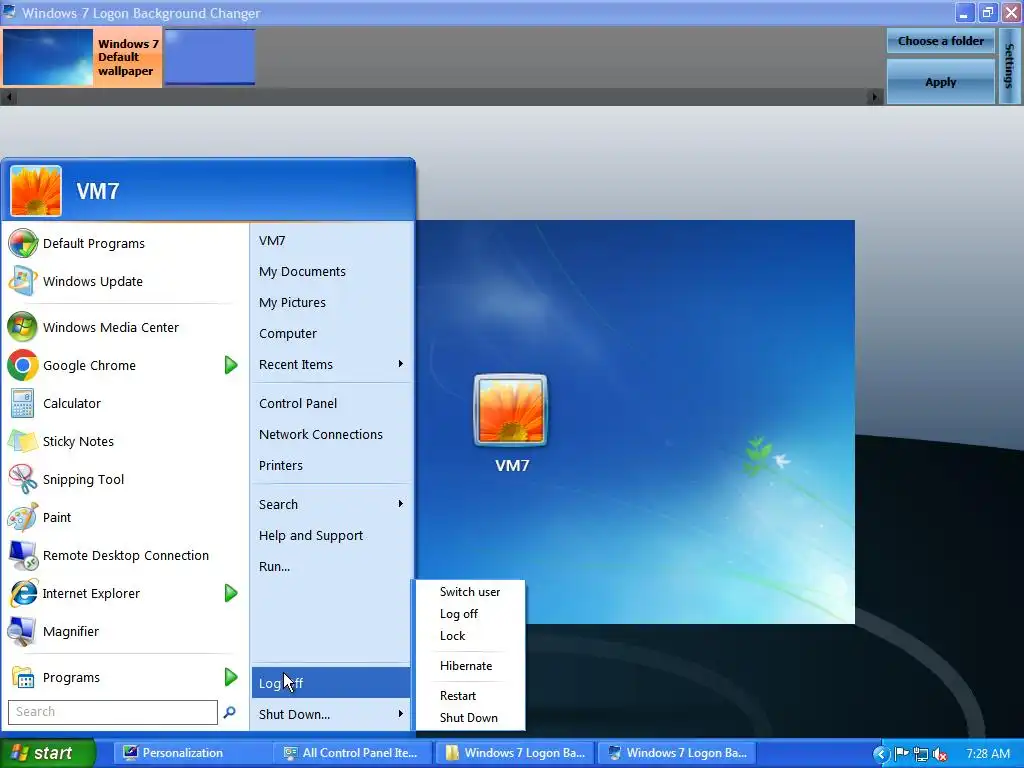
Task: Expand Internet Explorer jump list arrow
Action: coord(231,593)
